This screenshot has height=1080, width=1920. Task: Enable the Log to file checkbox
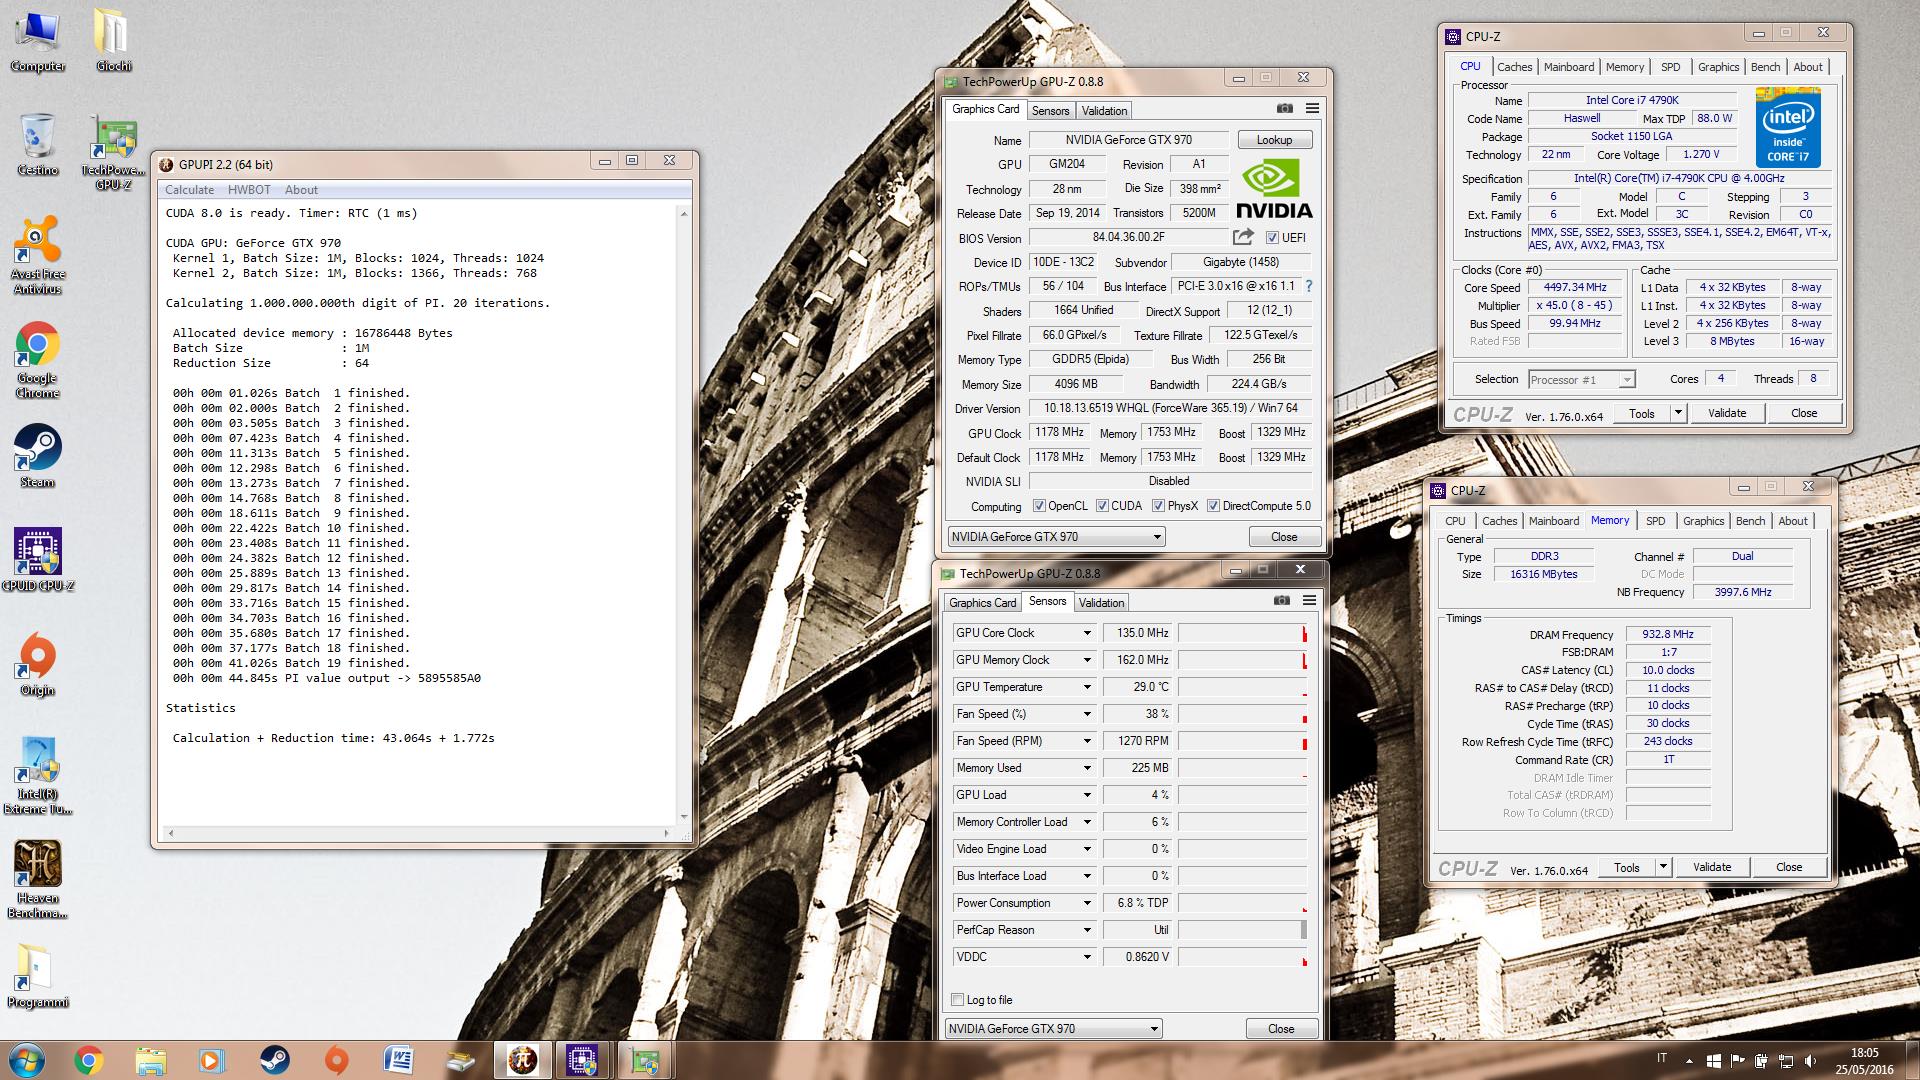(x=958, y=1000)
